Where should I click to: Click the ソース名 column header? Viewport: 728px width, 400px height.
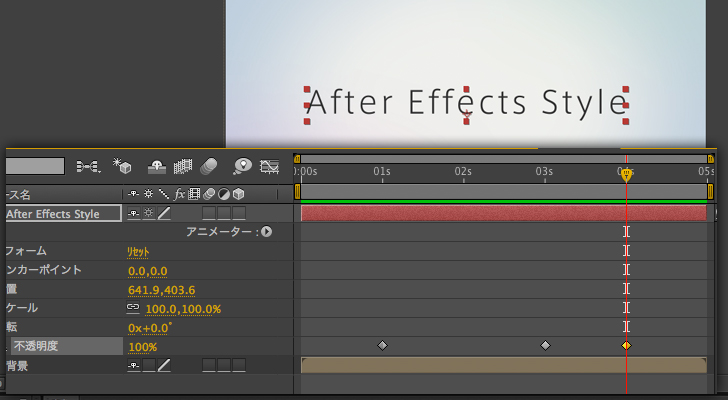click(x=18, y=194)
